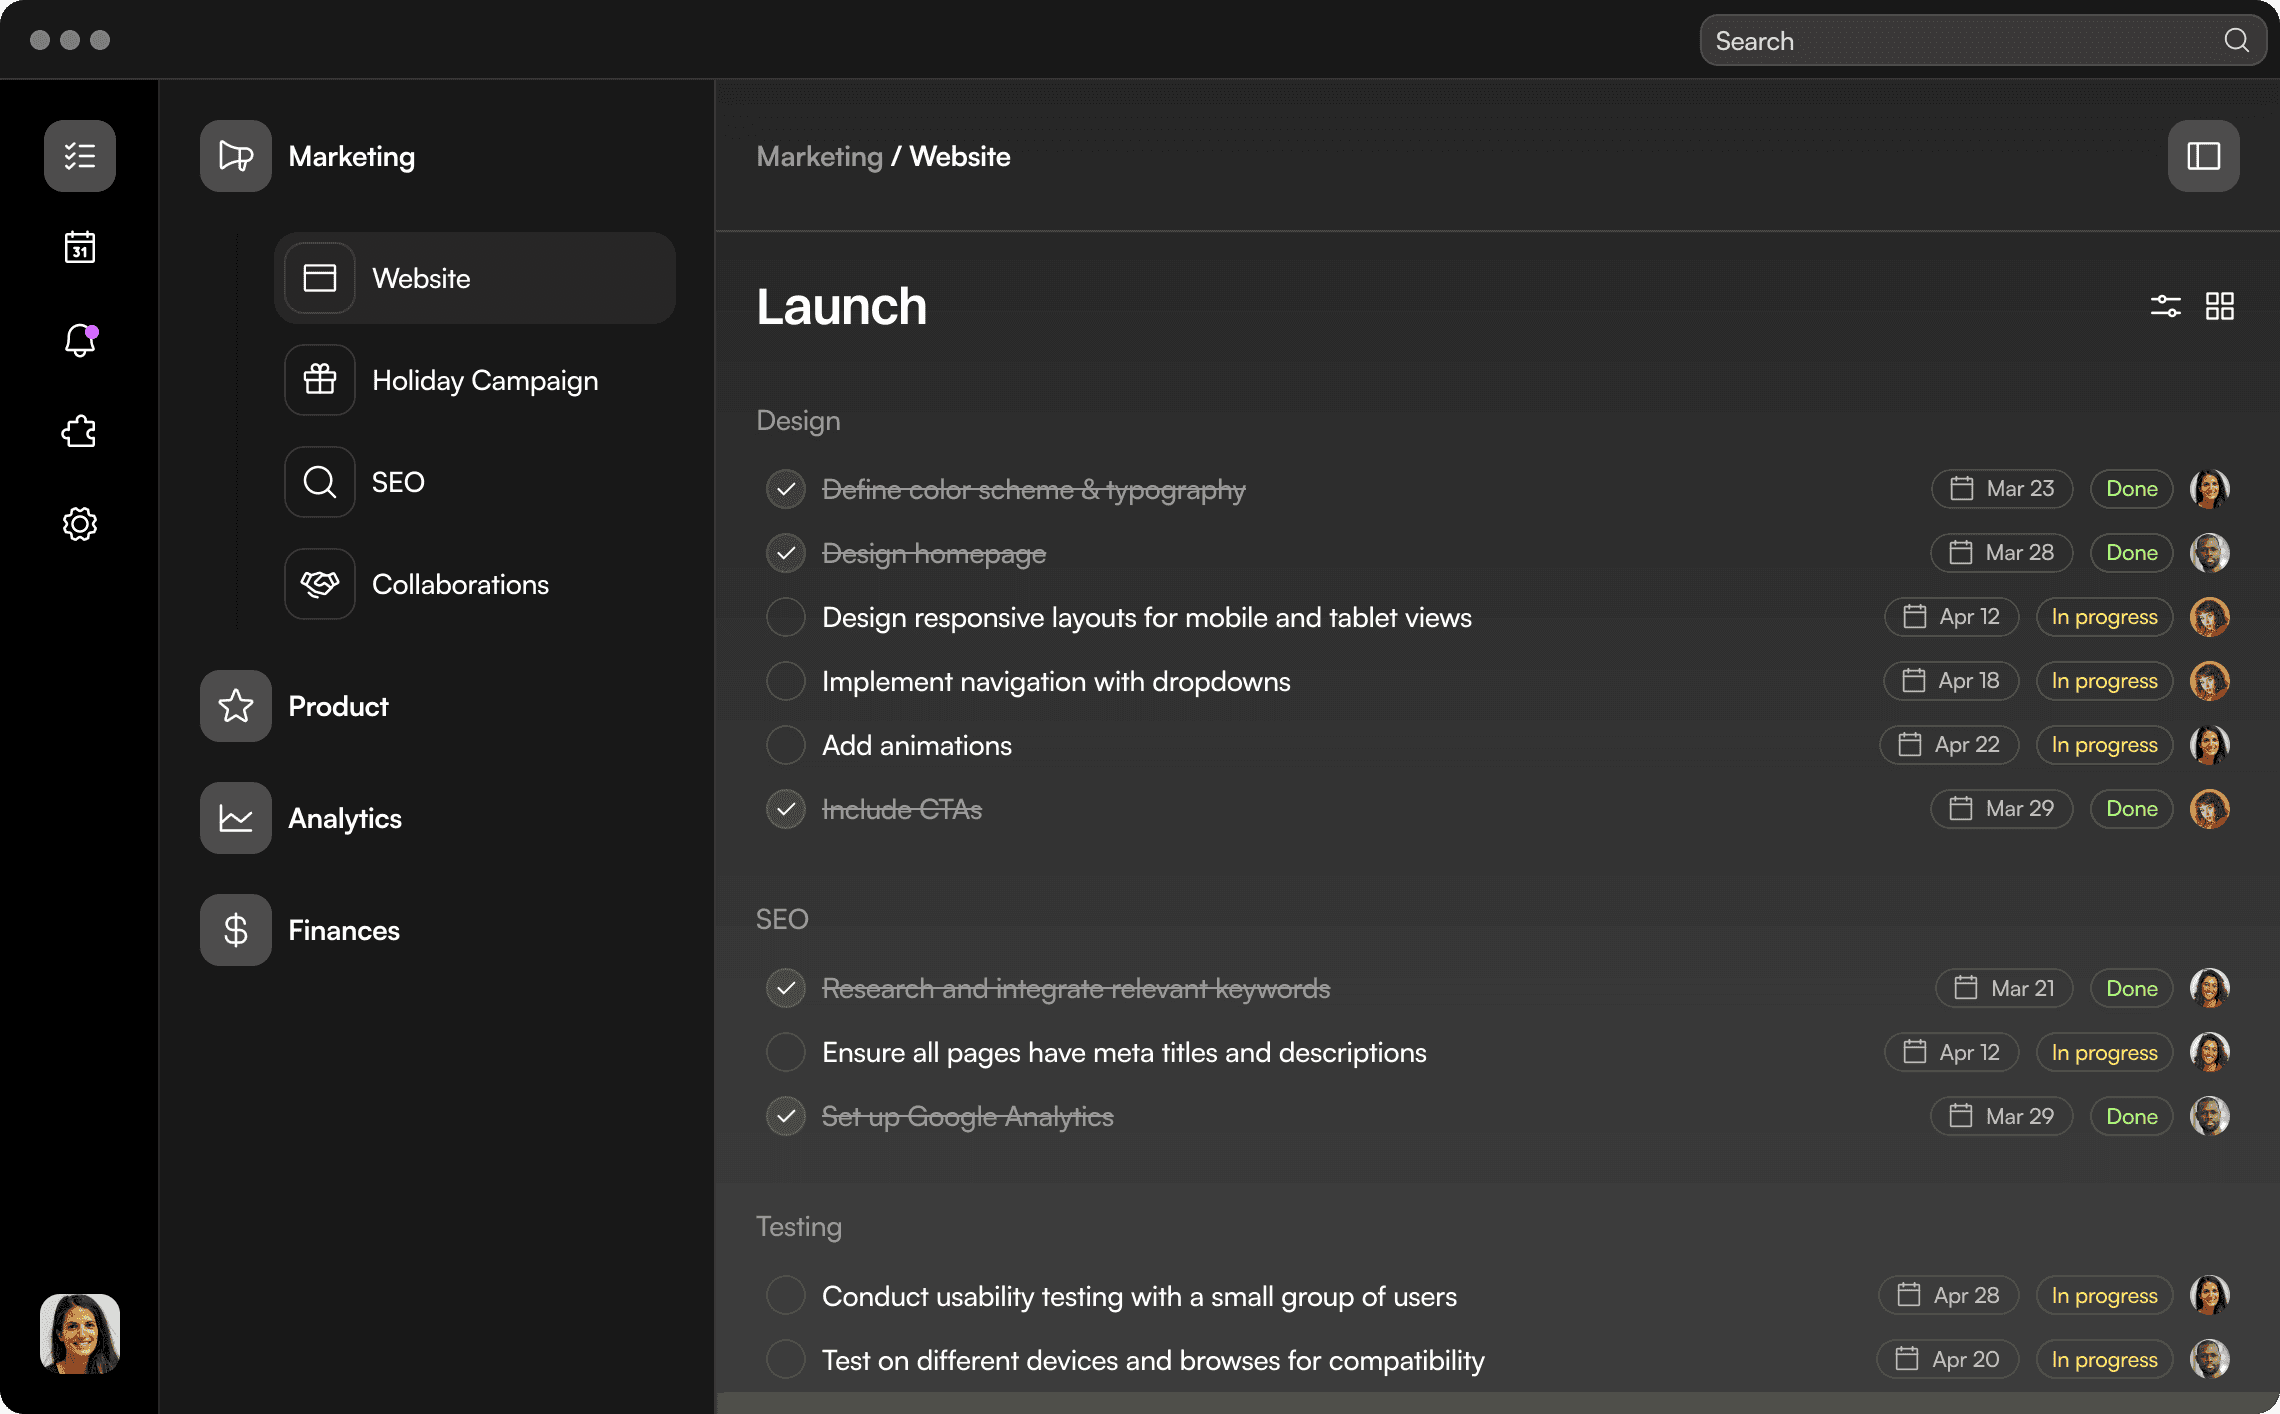The width and height of the screenshot is (2280, 1414).
Task: Go to Marketing via the breadcrumb
Action: coord(819,156)
